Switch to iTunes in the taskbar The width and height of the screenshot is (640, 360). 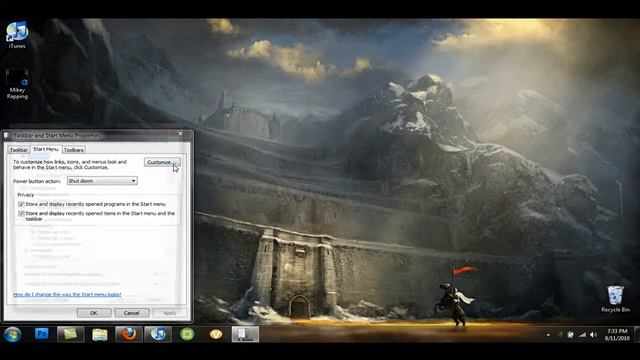point(158,334)
